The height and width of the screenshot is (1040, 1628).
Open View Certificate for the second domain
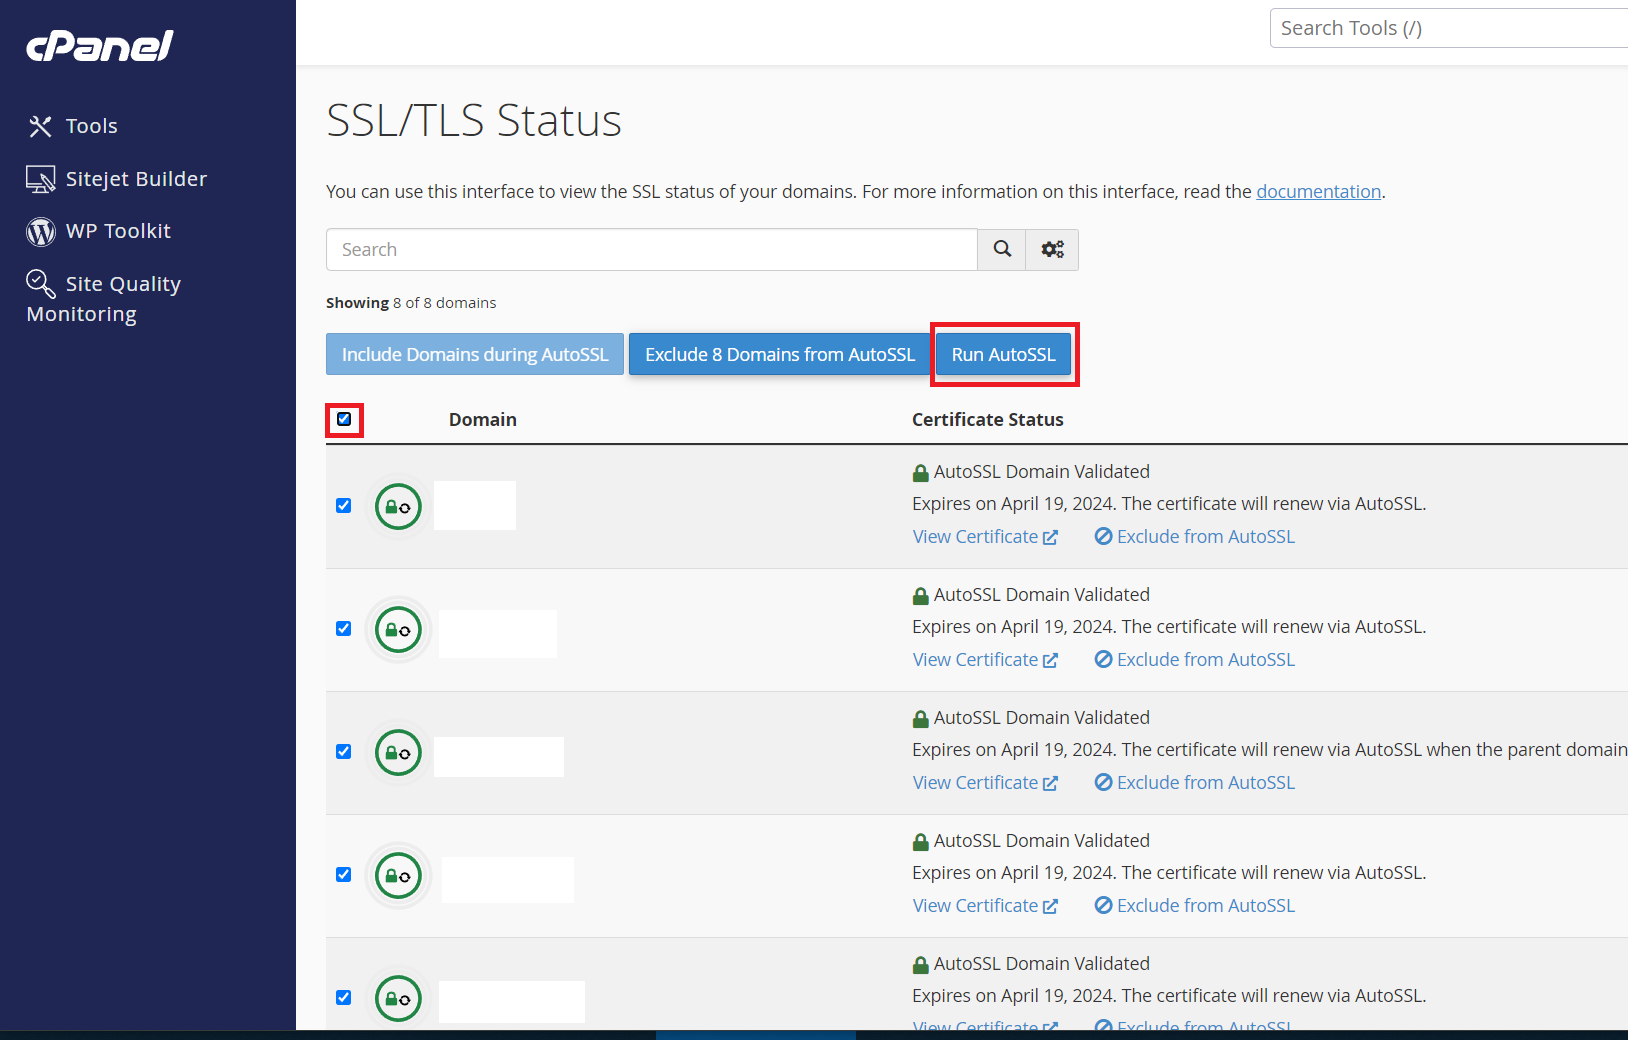(985, 660)
